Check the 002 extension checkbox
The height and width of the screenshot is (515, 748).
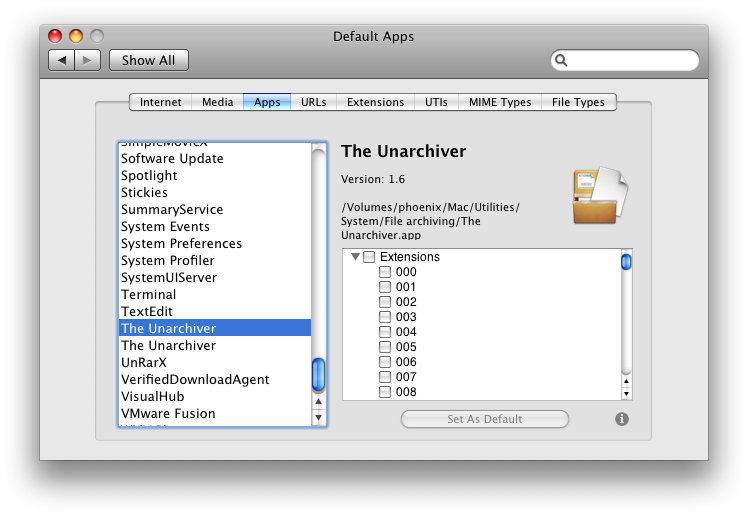pos(384,302)
